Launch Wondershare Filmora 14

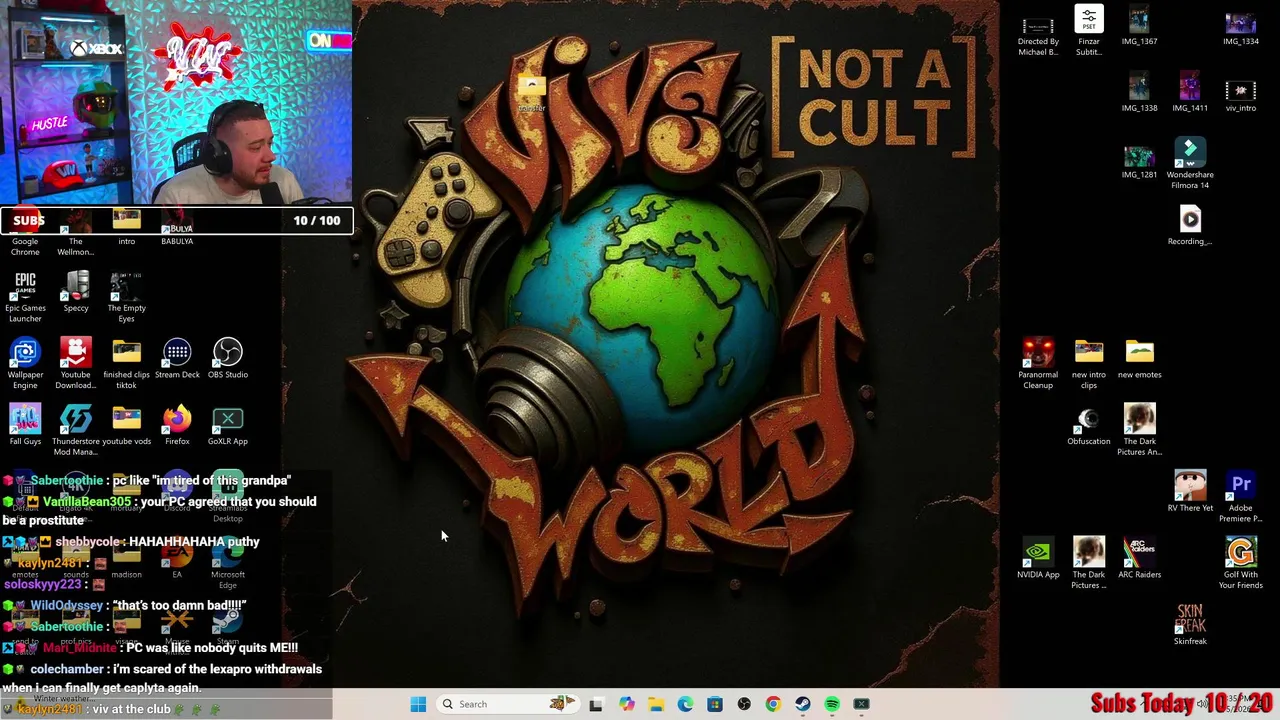pyautogui.click(x=1190, y=163)
